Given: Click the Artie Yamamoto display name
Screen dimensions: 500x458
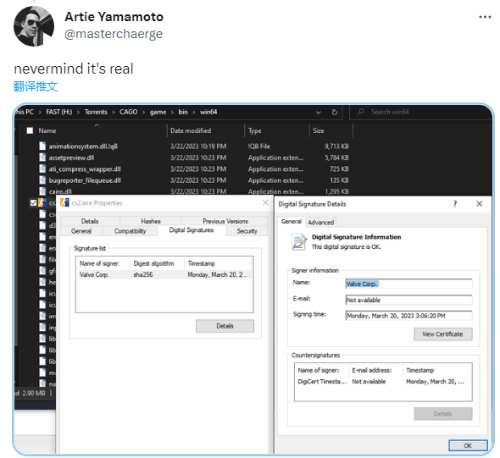Looking at the screenshot, I should coord(114,17).
